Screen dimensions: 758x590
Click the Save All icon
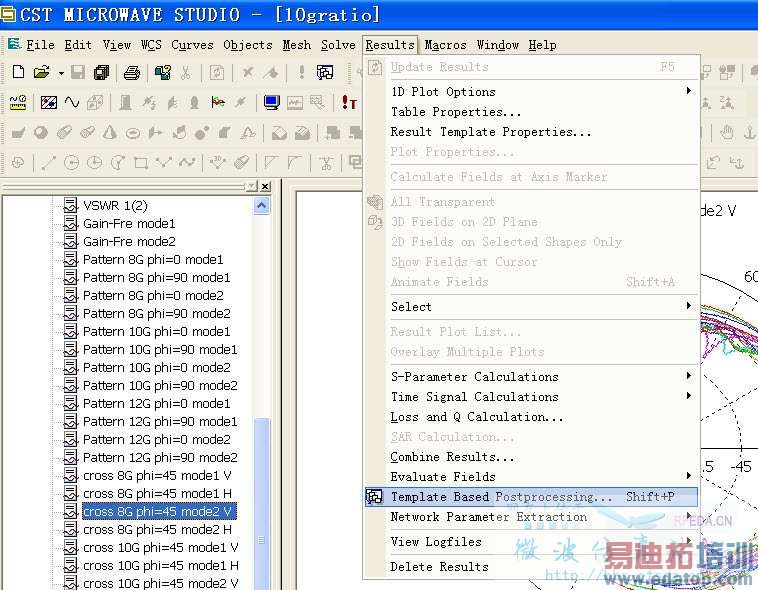pos(102,72)
